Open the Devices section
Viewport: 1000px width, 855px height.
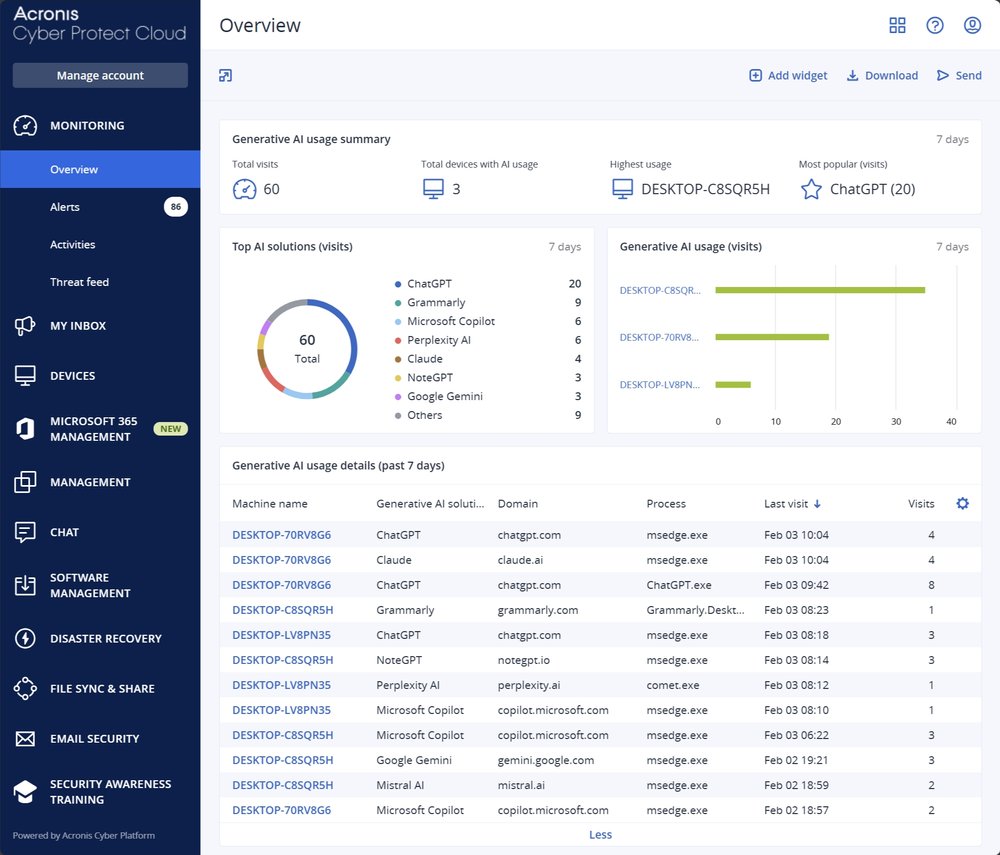(70, 375)
